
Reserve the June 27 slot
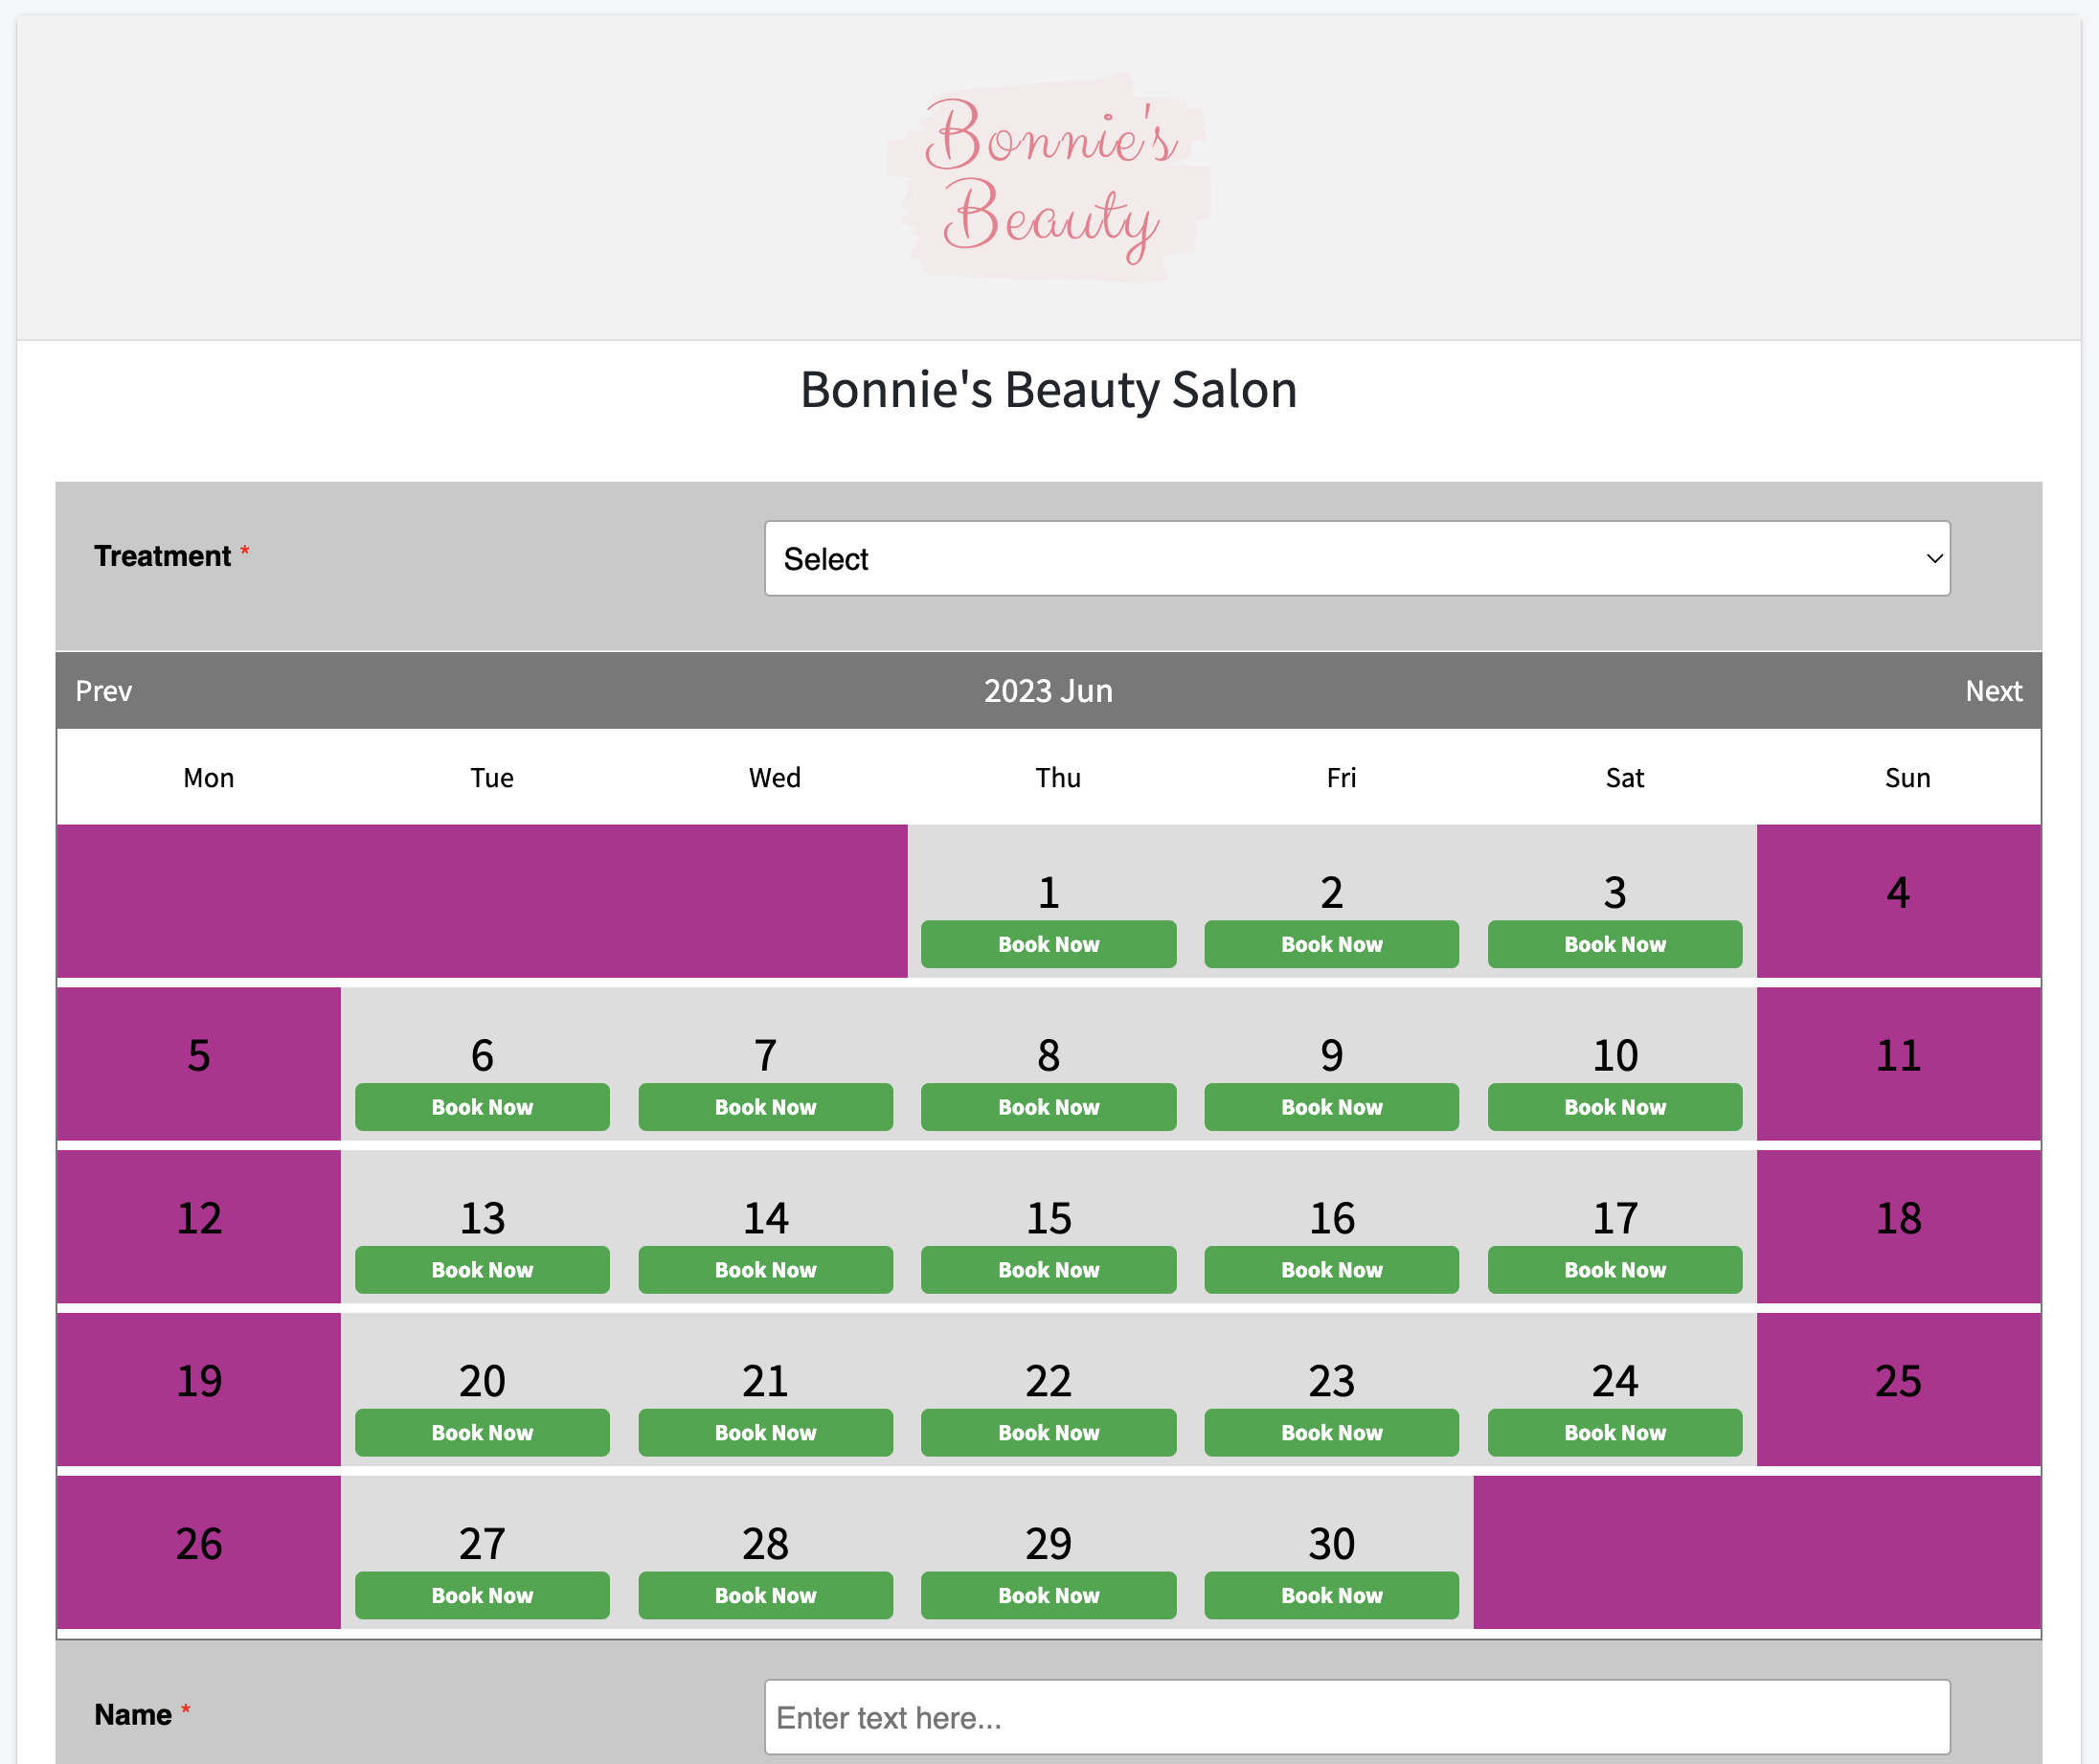click(482, 1595)
